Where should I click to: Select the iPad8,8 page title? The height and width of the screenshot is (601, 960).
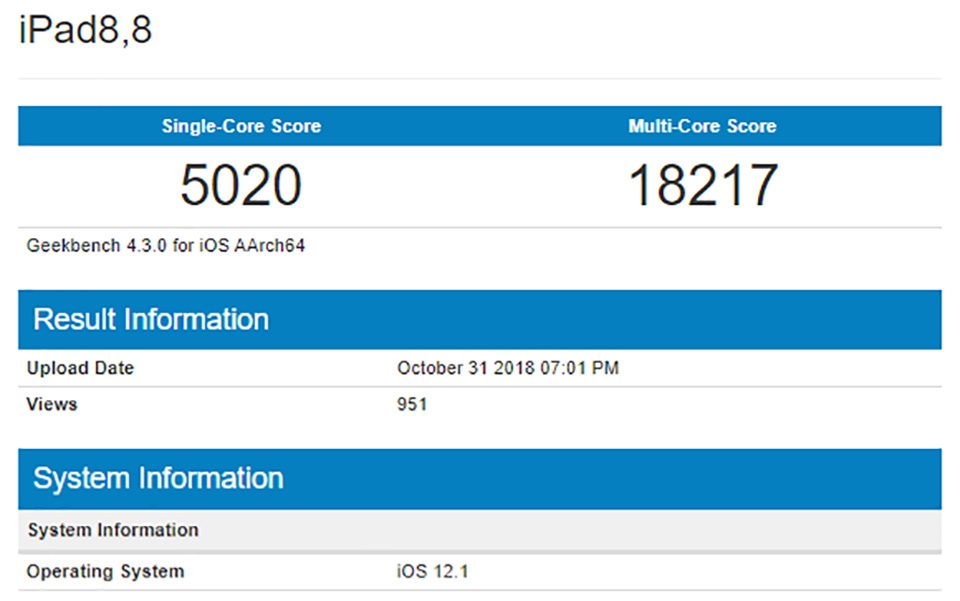(x=85, y=29)
